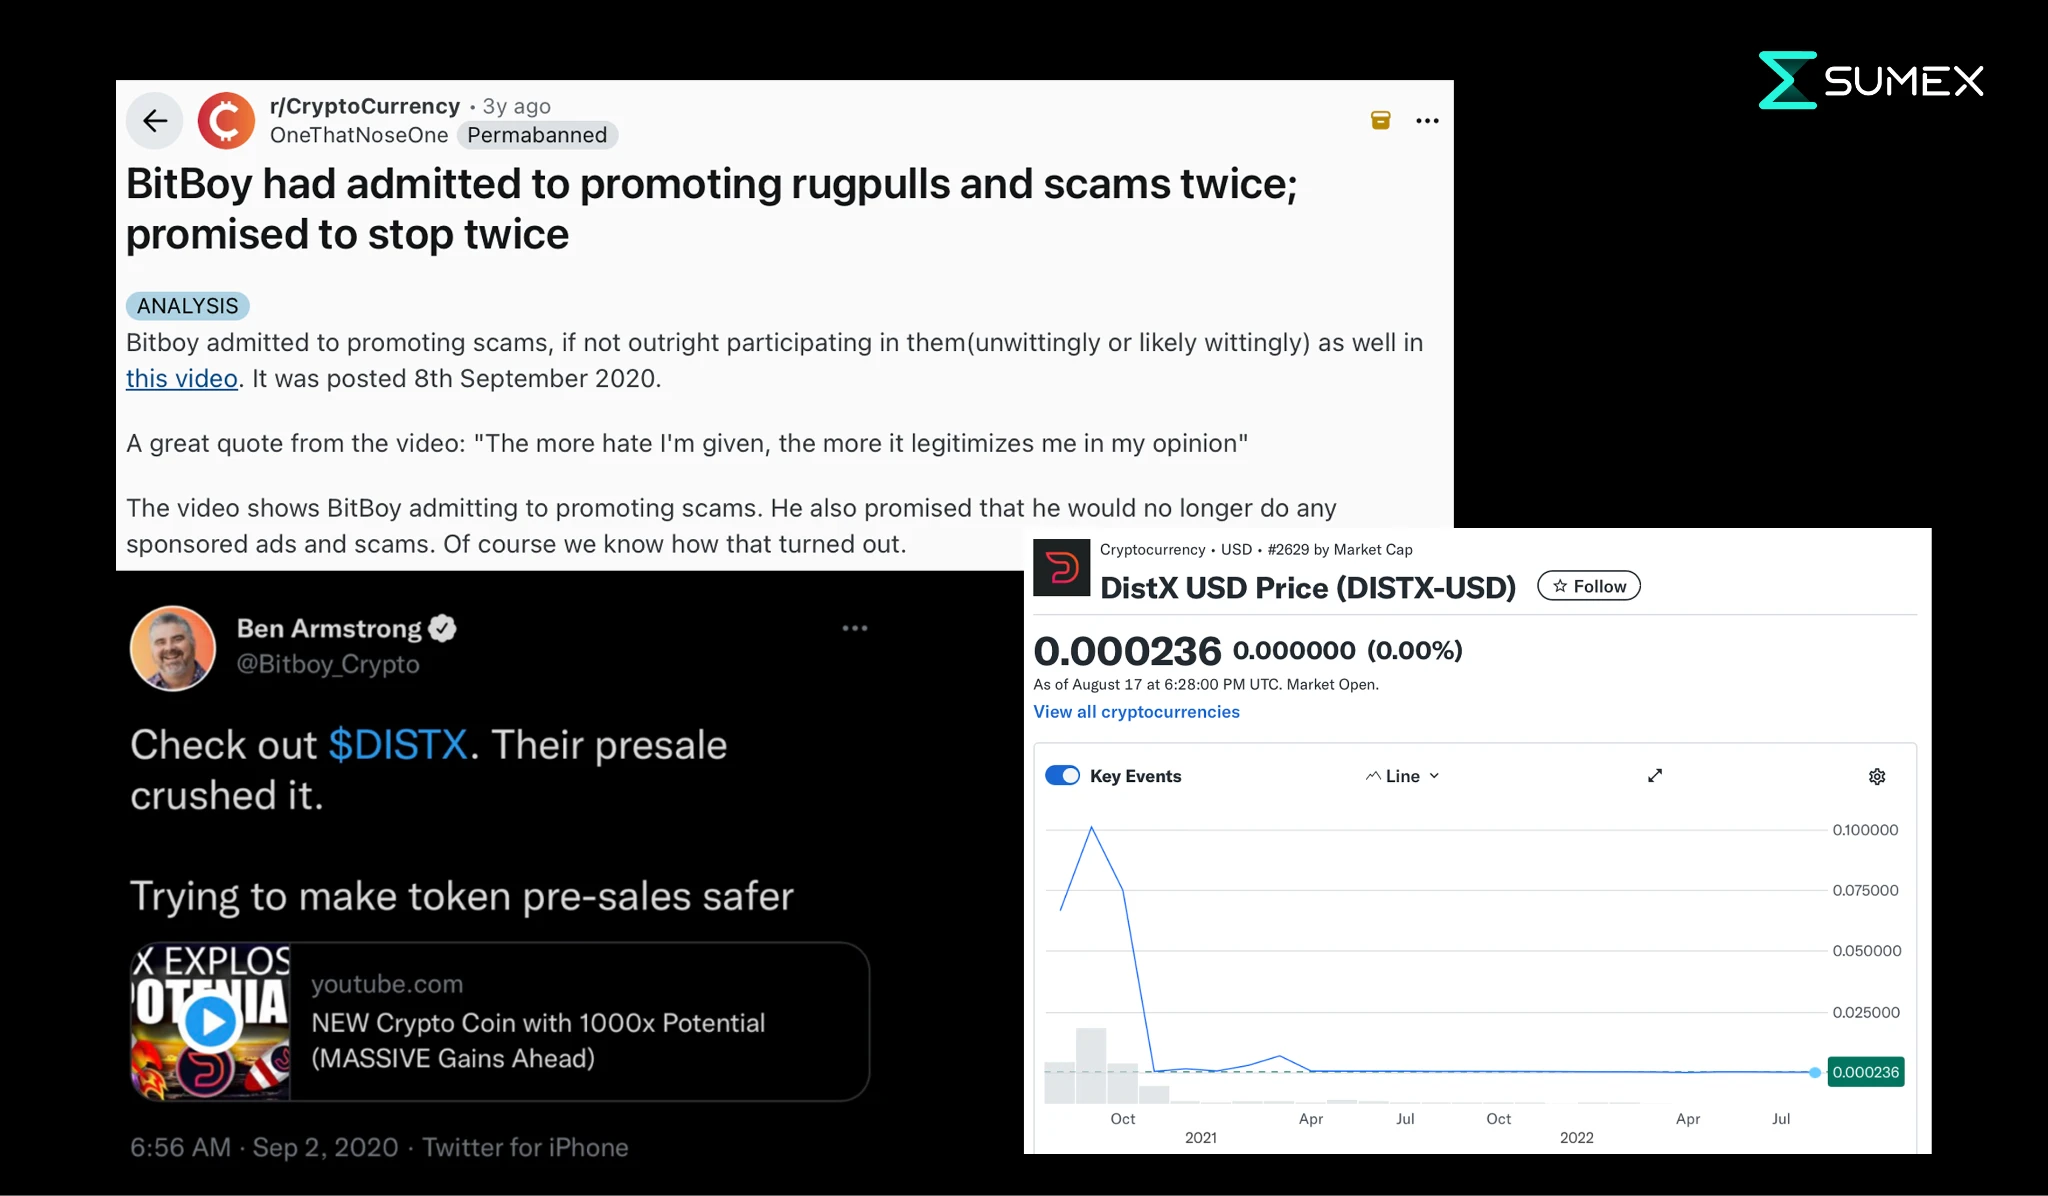Click the current price marker dot on chart
The width and height of the screenshot is (2048, 1196).
point(1814,1072)
